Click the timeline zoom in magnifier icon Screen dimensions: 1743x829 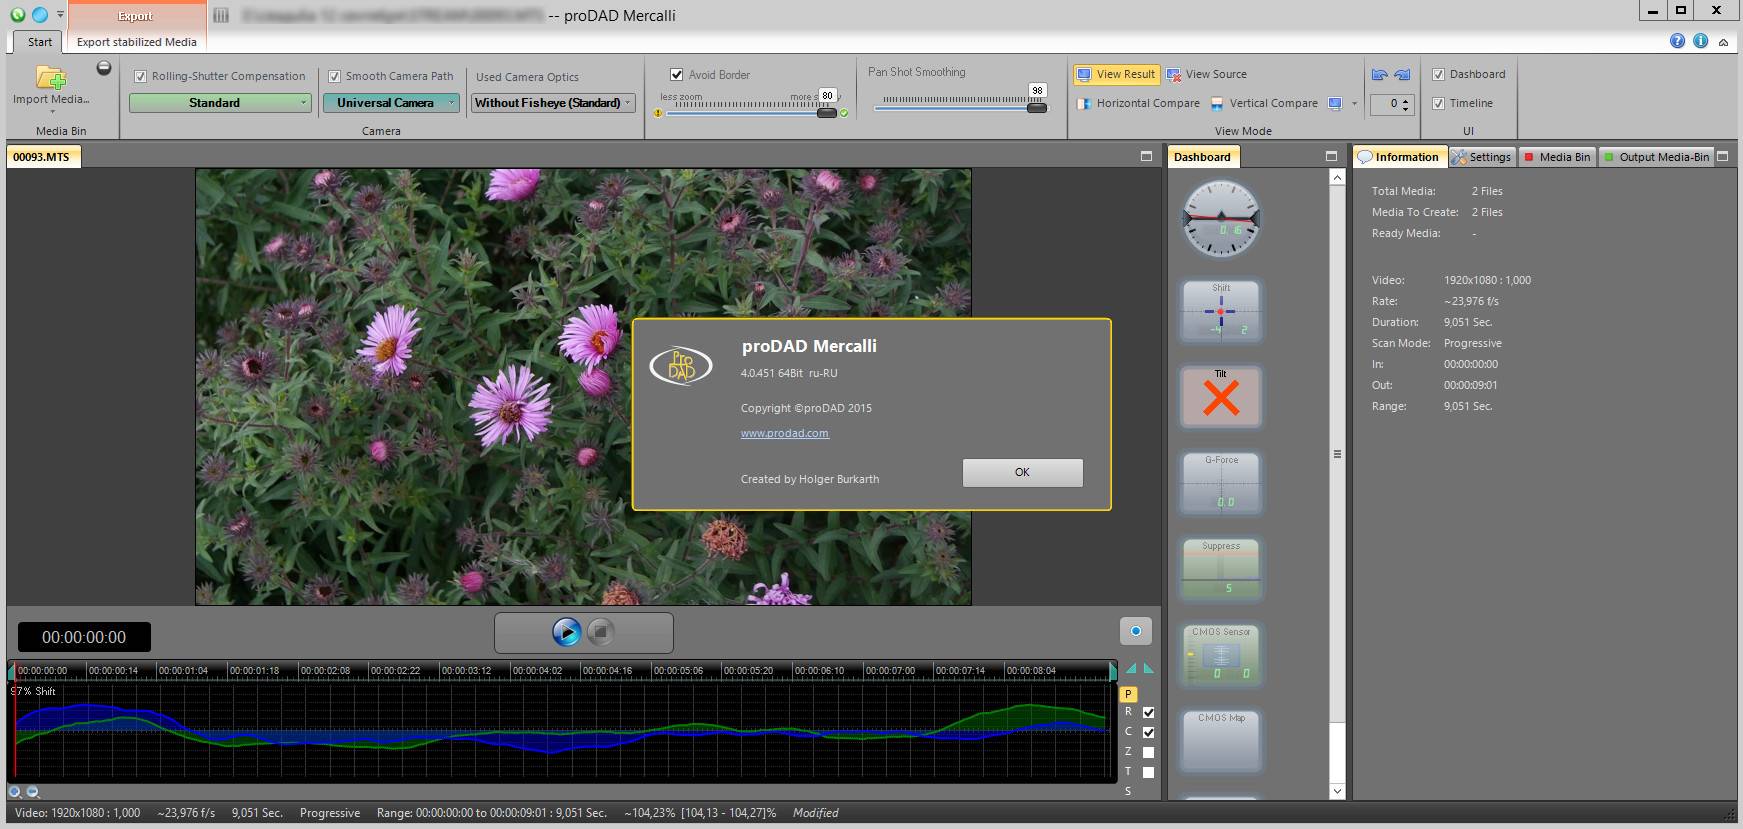tap(15, 792)
